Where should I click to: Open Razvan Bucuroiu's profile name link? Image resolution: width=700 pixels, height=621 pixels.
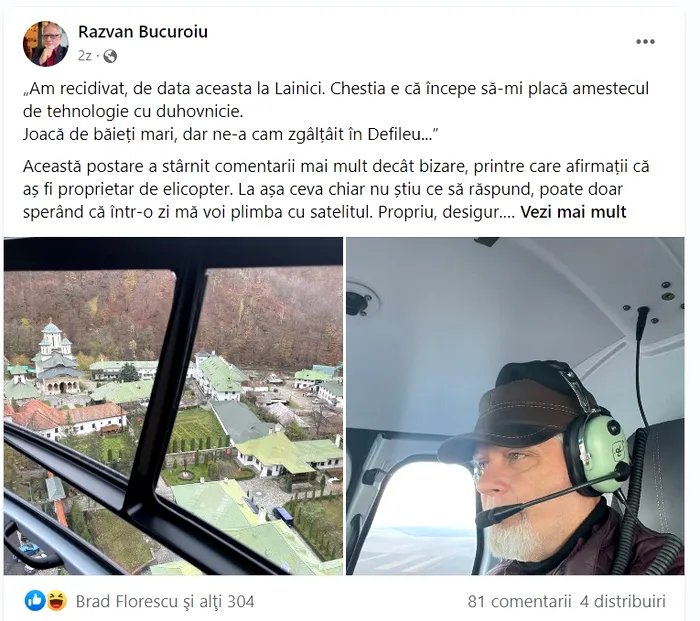143,32
